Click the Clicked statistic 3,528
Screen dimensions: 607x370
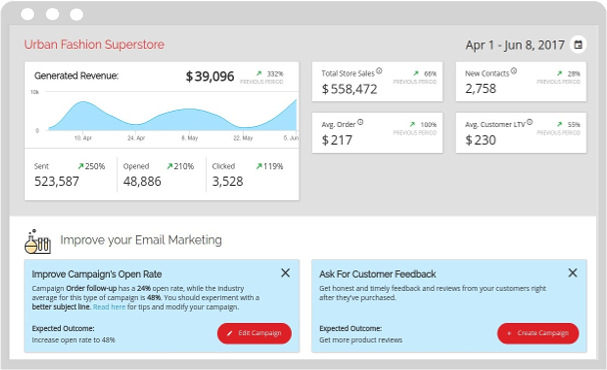[228, 181]
